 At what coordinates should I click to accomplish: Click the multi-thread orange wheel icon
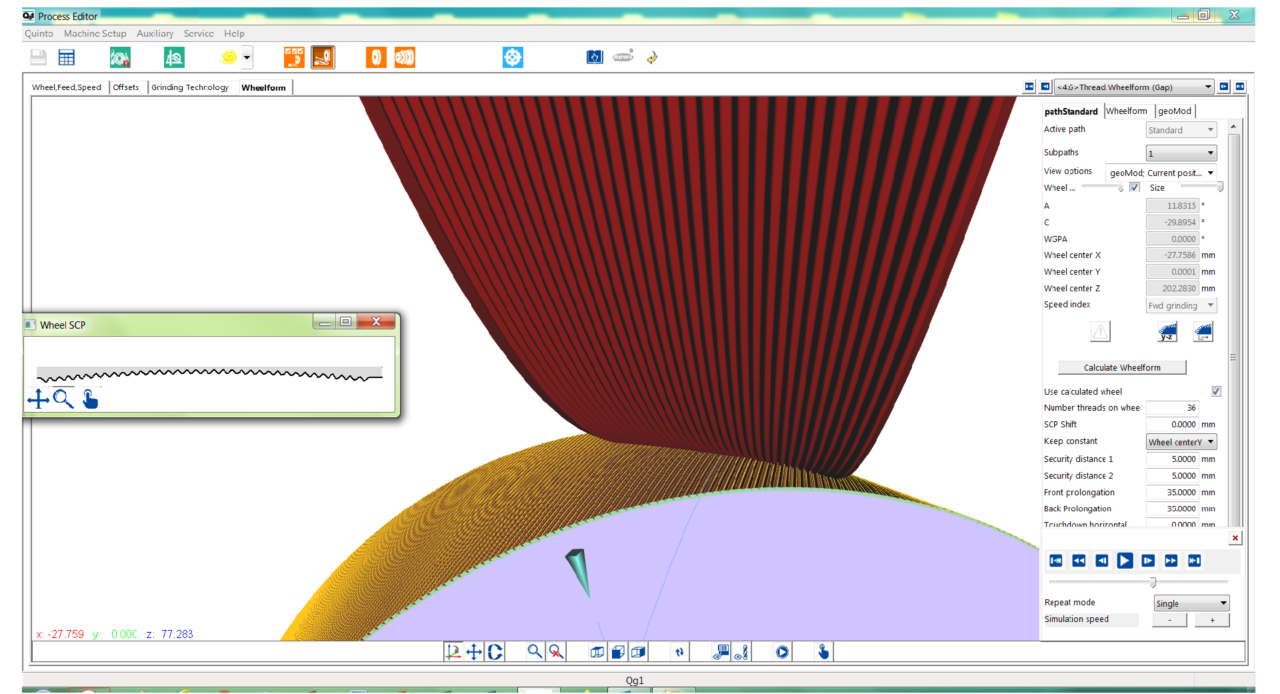point(404,58)
